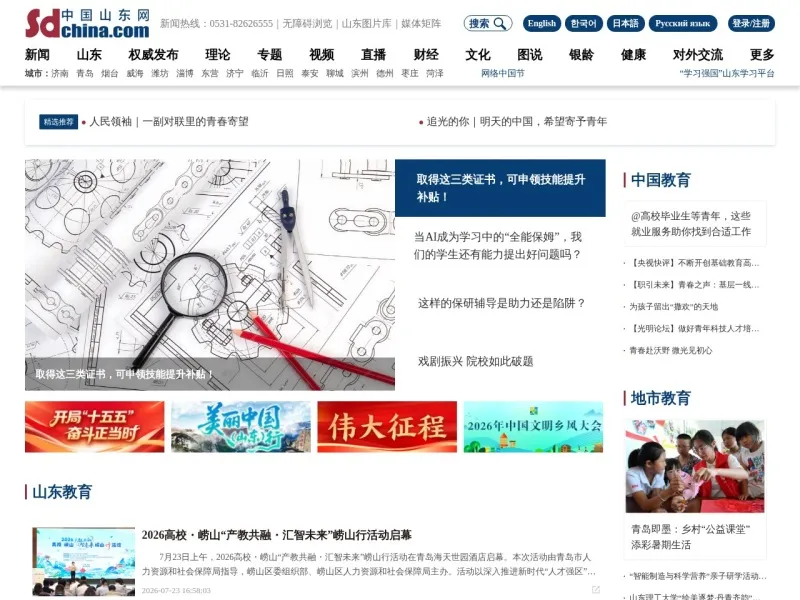Click the share icon beside the Laoshan article
Screen dimensions: 800x600
pos(595,590)
